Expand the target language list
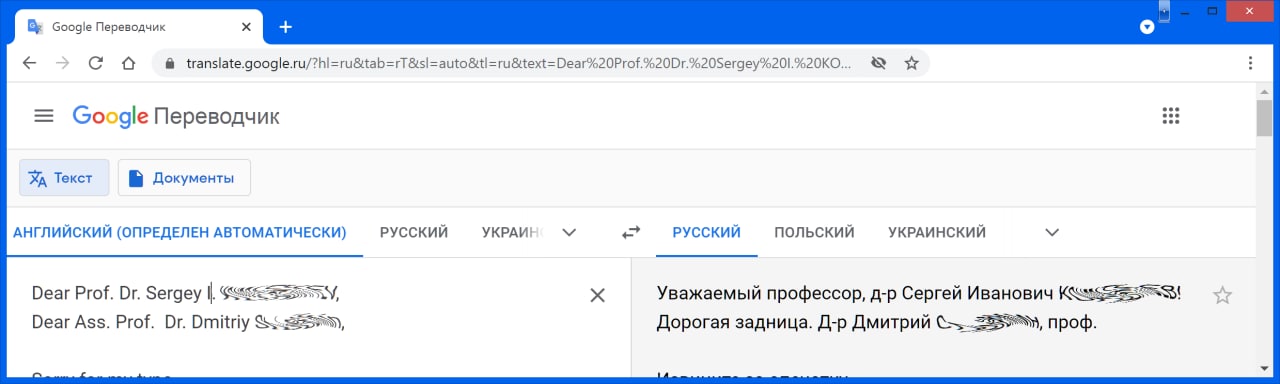Viewport: 1280px width, 384px height. (x=1051, y=232)
